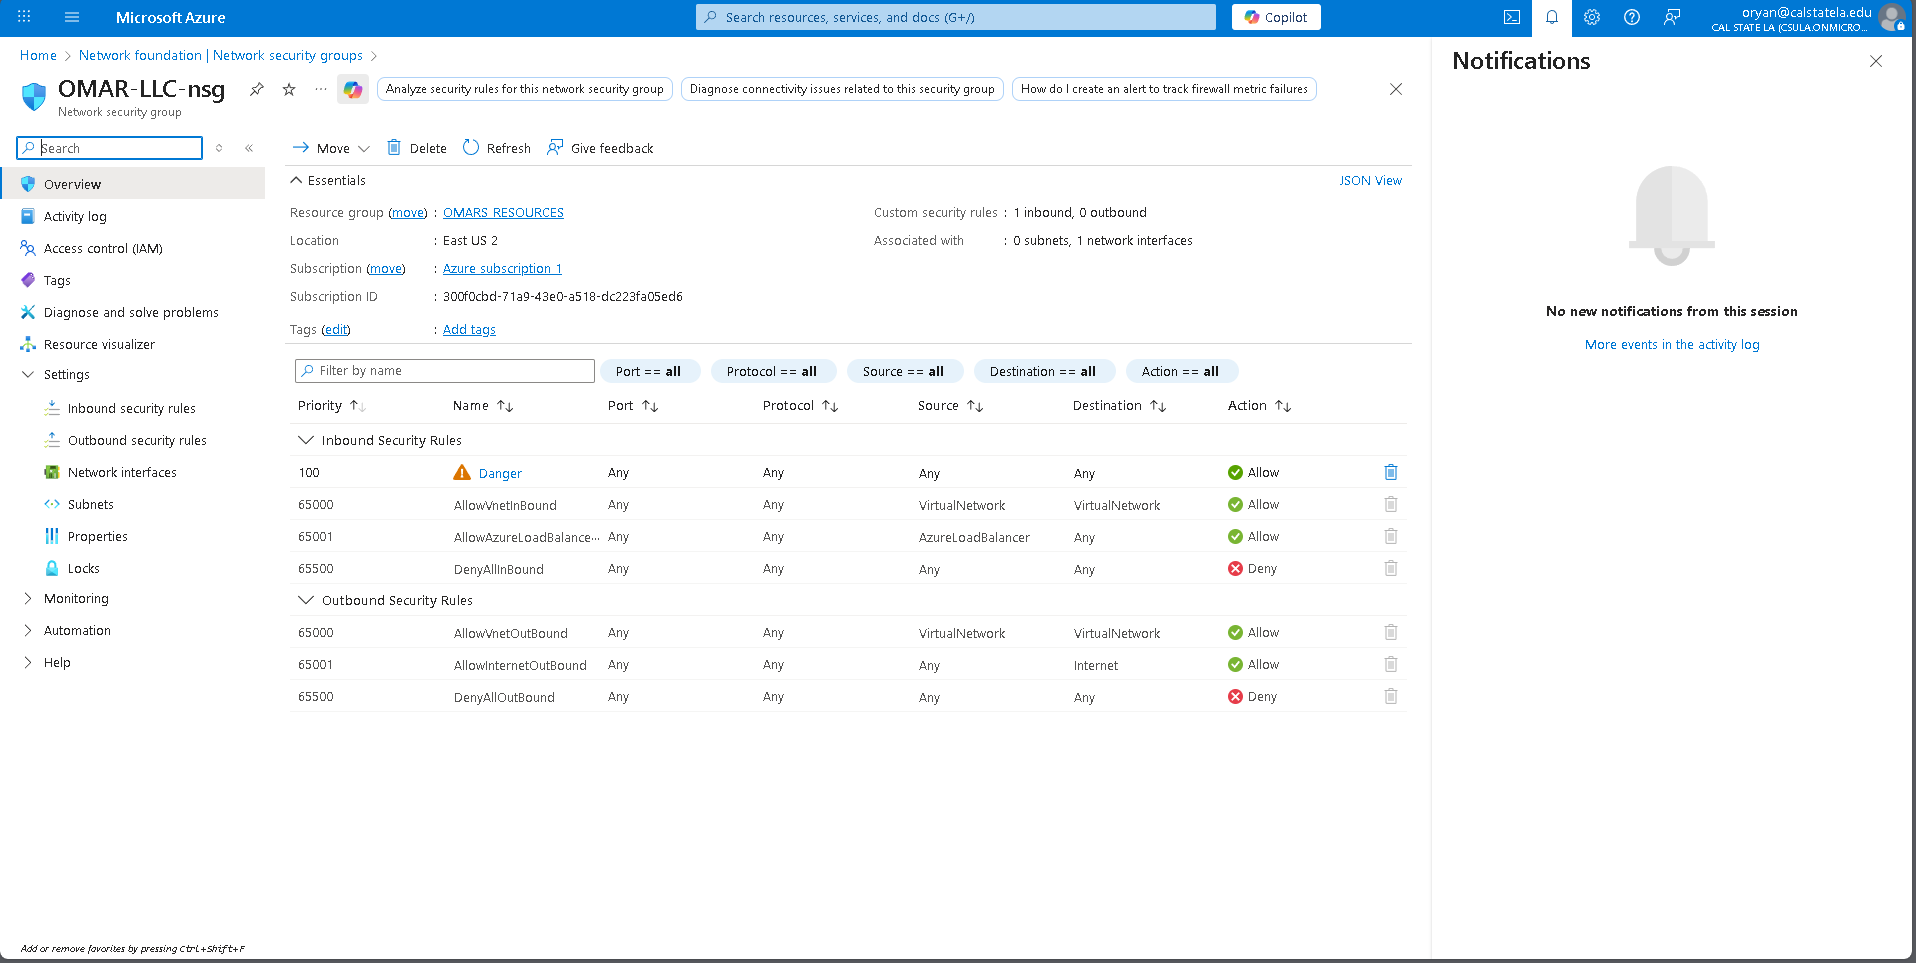Screen dimensions: 1916x963
Task: Open Access control (IAM)
Action: 103,248
